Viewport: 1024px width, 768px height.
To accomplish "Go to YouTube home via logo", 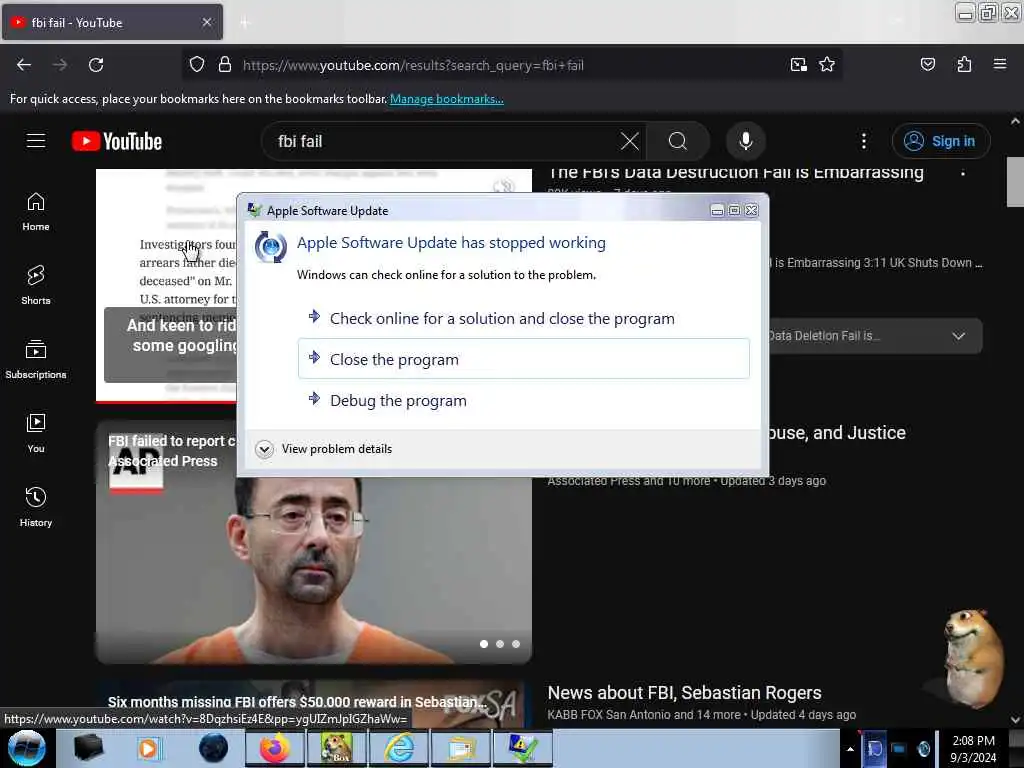I will (x=117, y=141).
